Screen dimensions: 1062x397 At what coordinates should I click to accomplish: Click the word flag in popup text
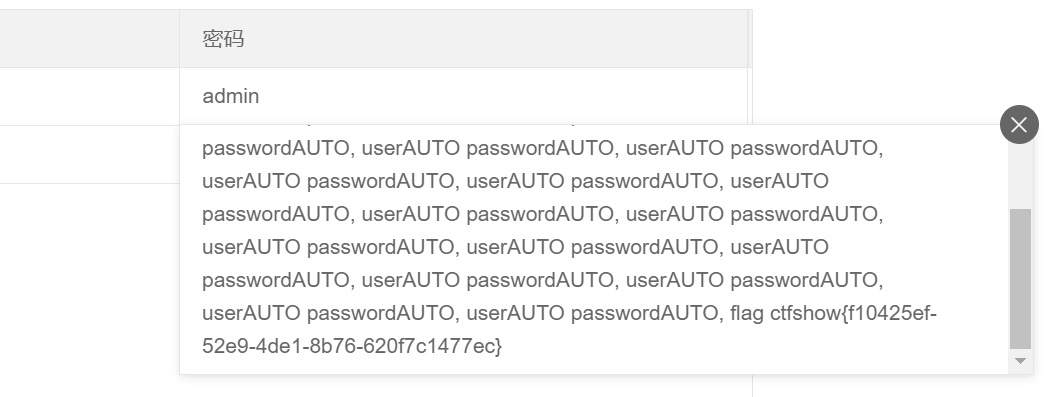click(x=747, y=313)
